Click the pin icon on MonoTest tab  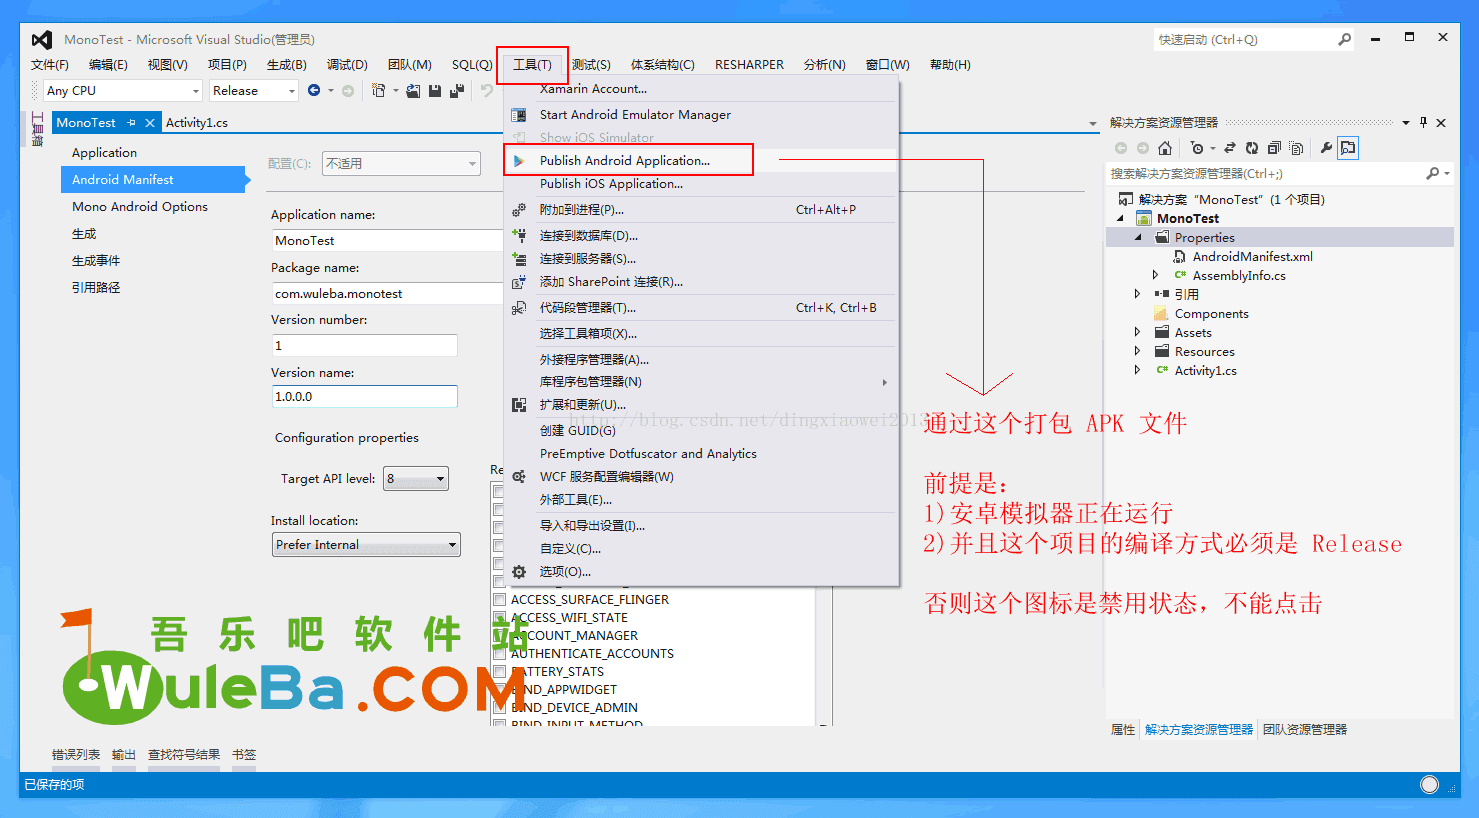[131, 122]
